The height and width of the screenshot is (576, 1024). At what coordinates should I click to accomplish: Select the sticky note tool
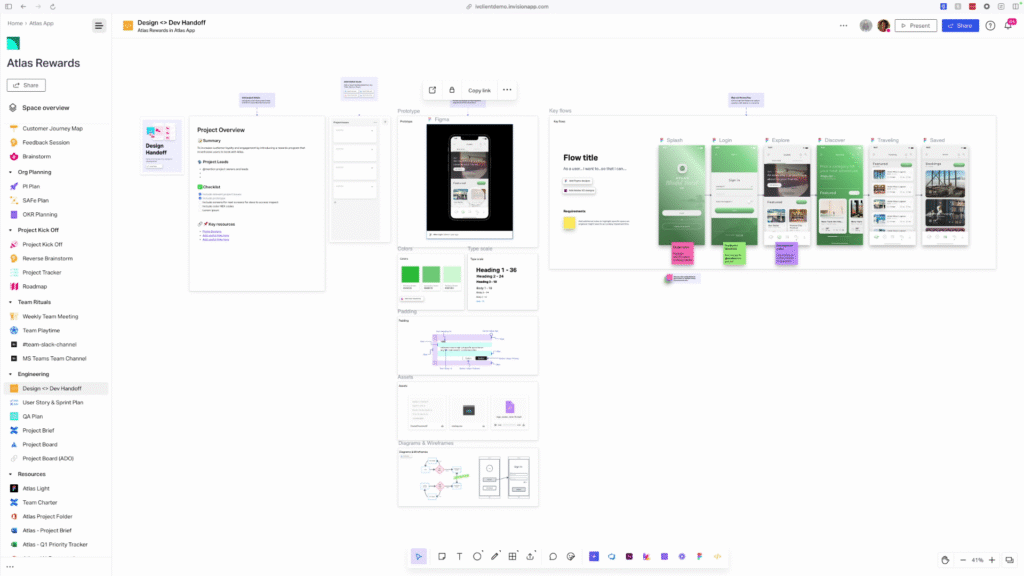click(x=441, y=556)
